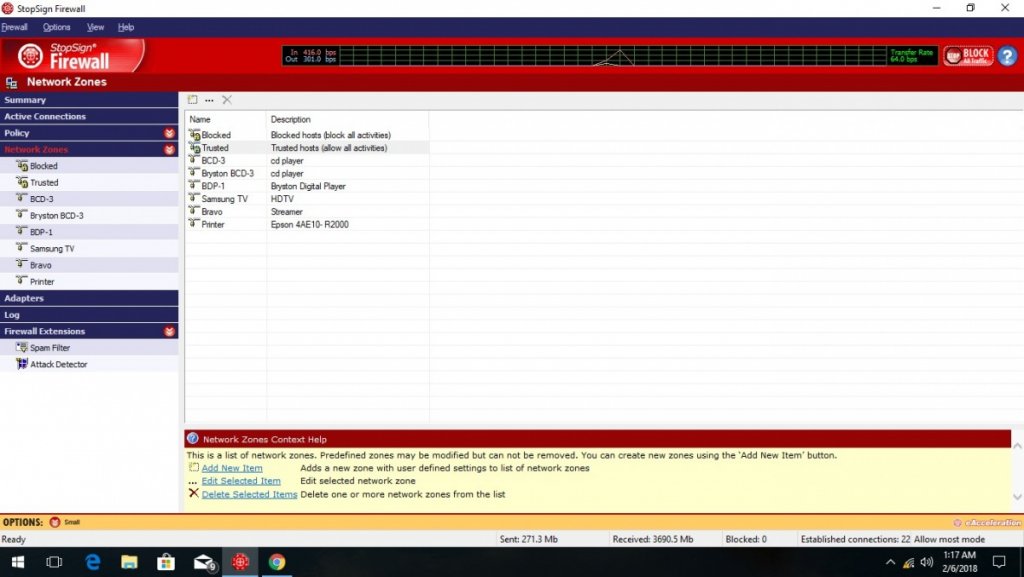
Task: Click the 'Epson 4AE10- R2000' description cell
Action: coord(310,225)
